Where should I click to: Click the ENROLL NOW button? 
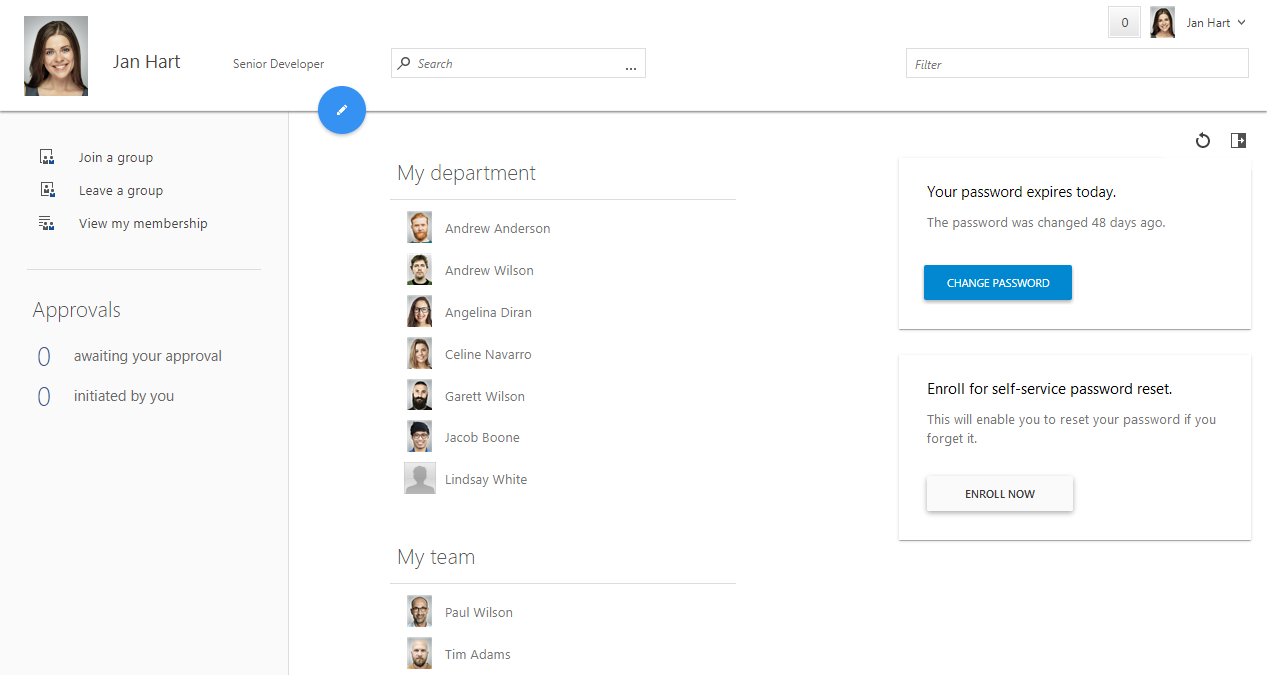click(x=1000, y=494)
